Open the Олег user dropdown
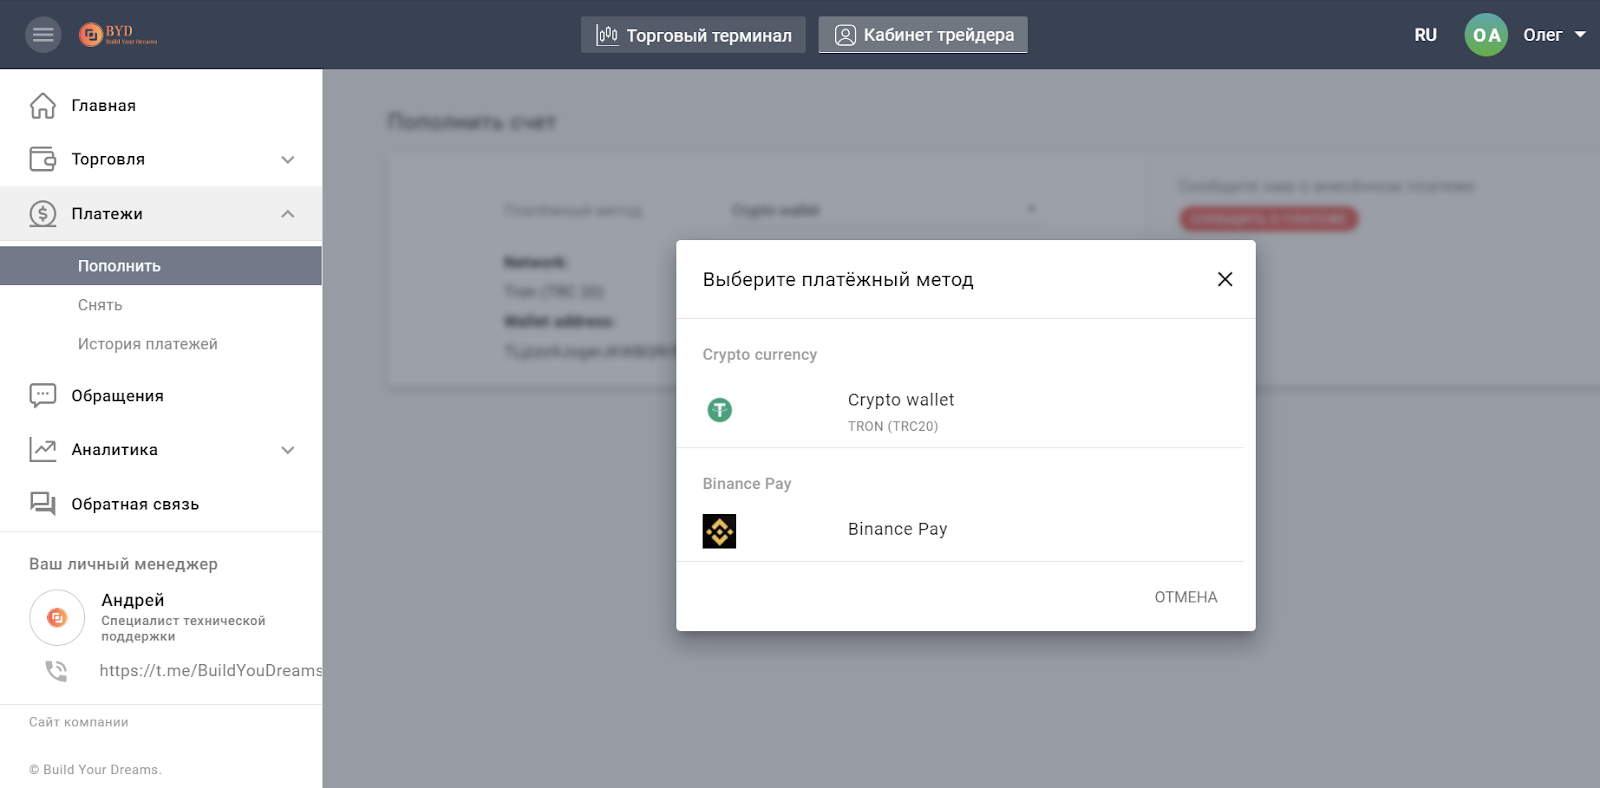This screenshot has height=788, width=1600. pos(1555,35)
